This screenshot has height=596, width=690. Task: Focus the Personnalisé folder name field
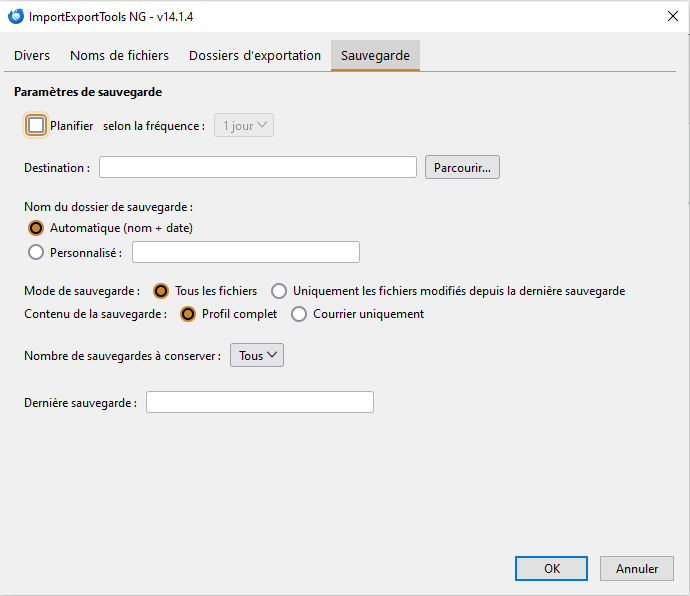point(246,252)
